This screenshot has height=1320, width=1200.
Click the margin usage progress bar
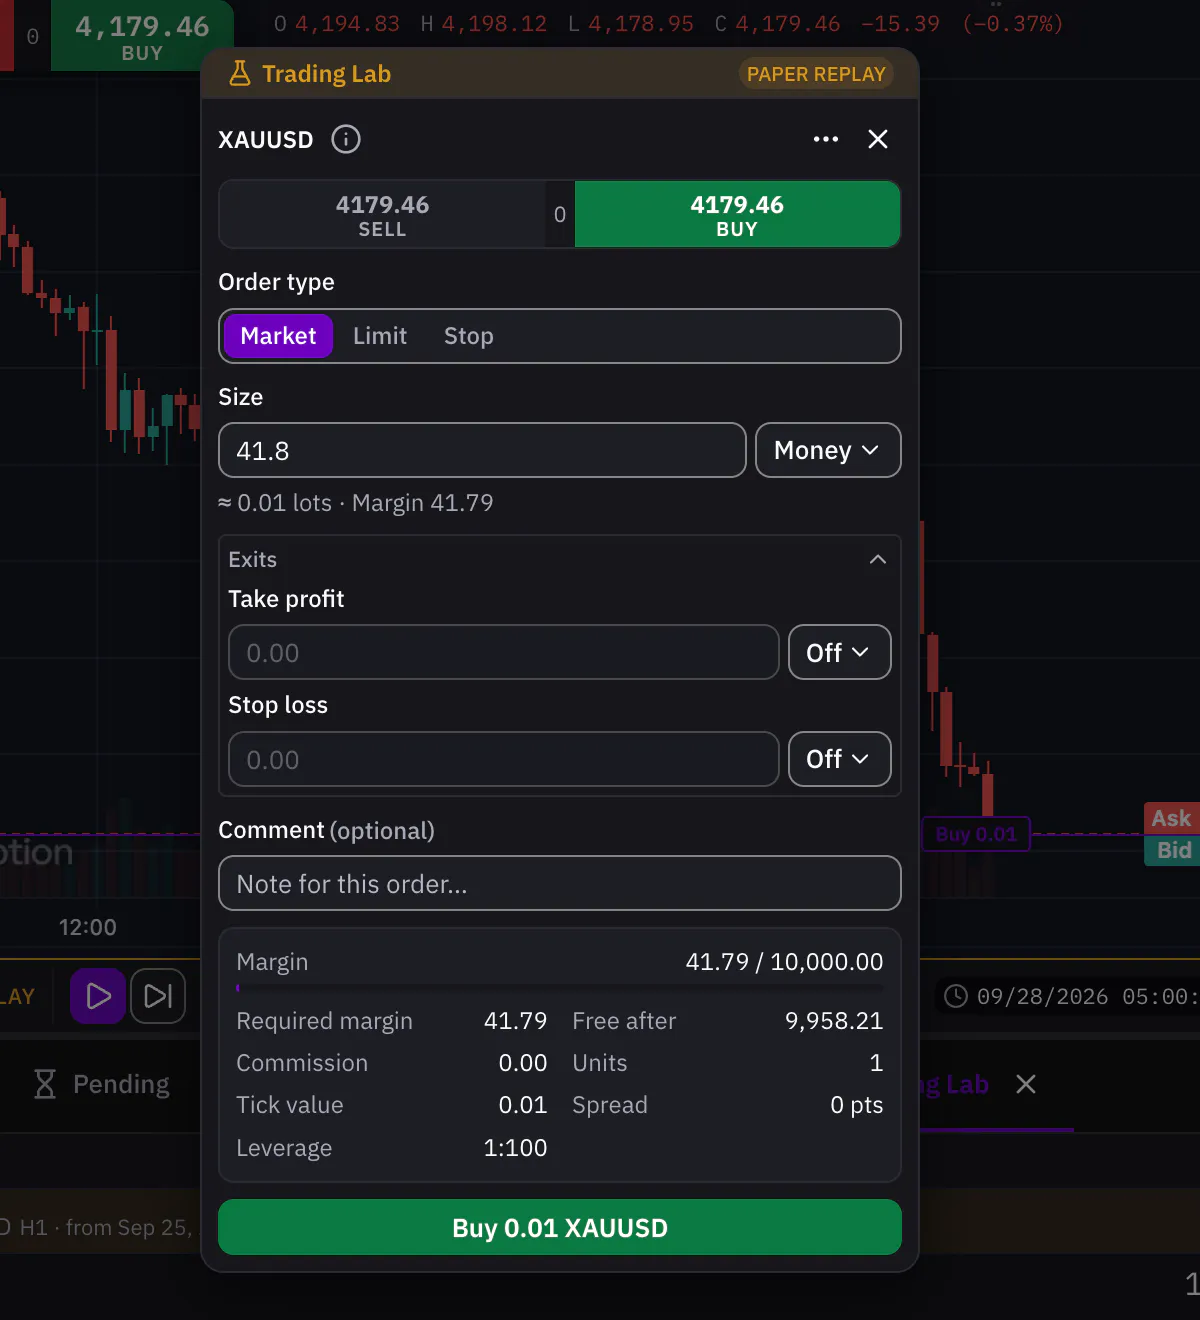560,988
